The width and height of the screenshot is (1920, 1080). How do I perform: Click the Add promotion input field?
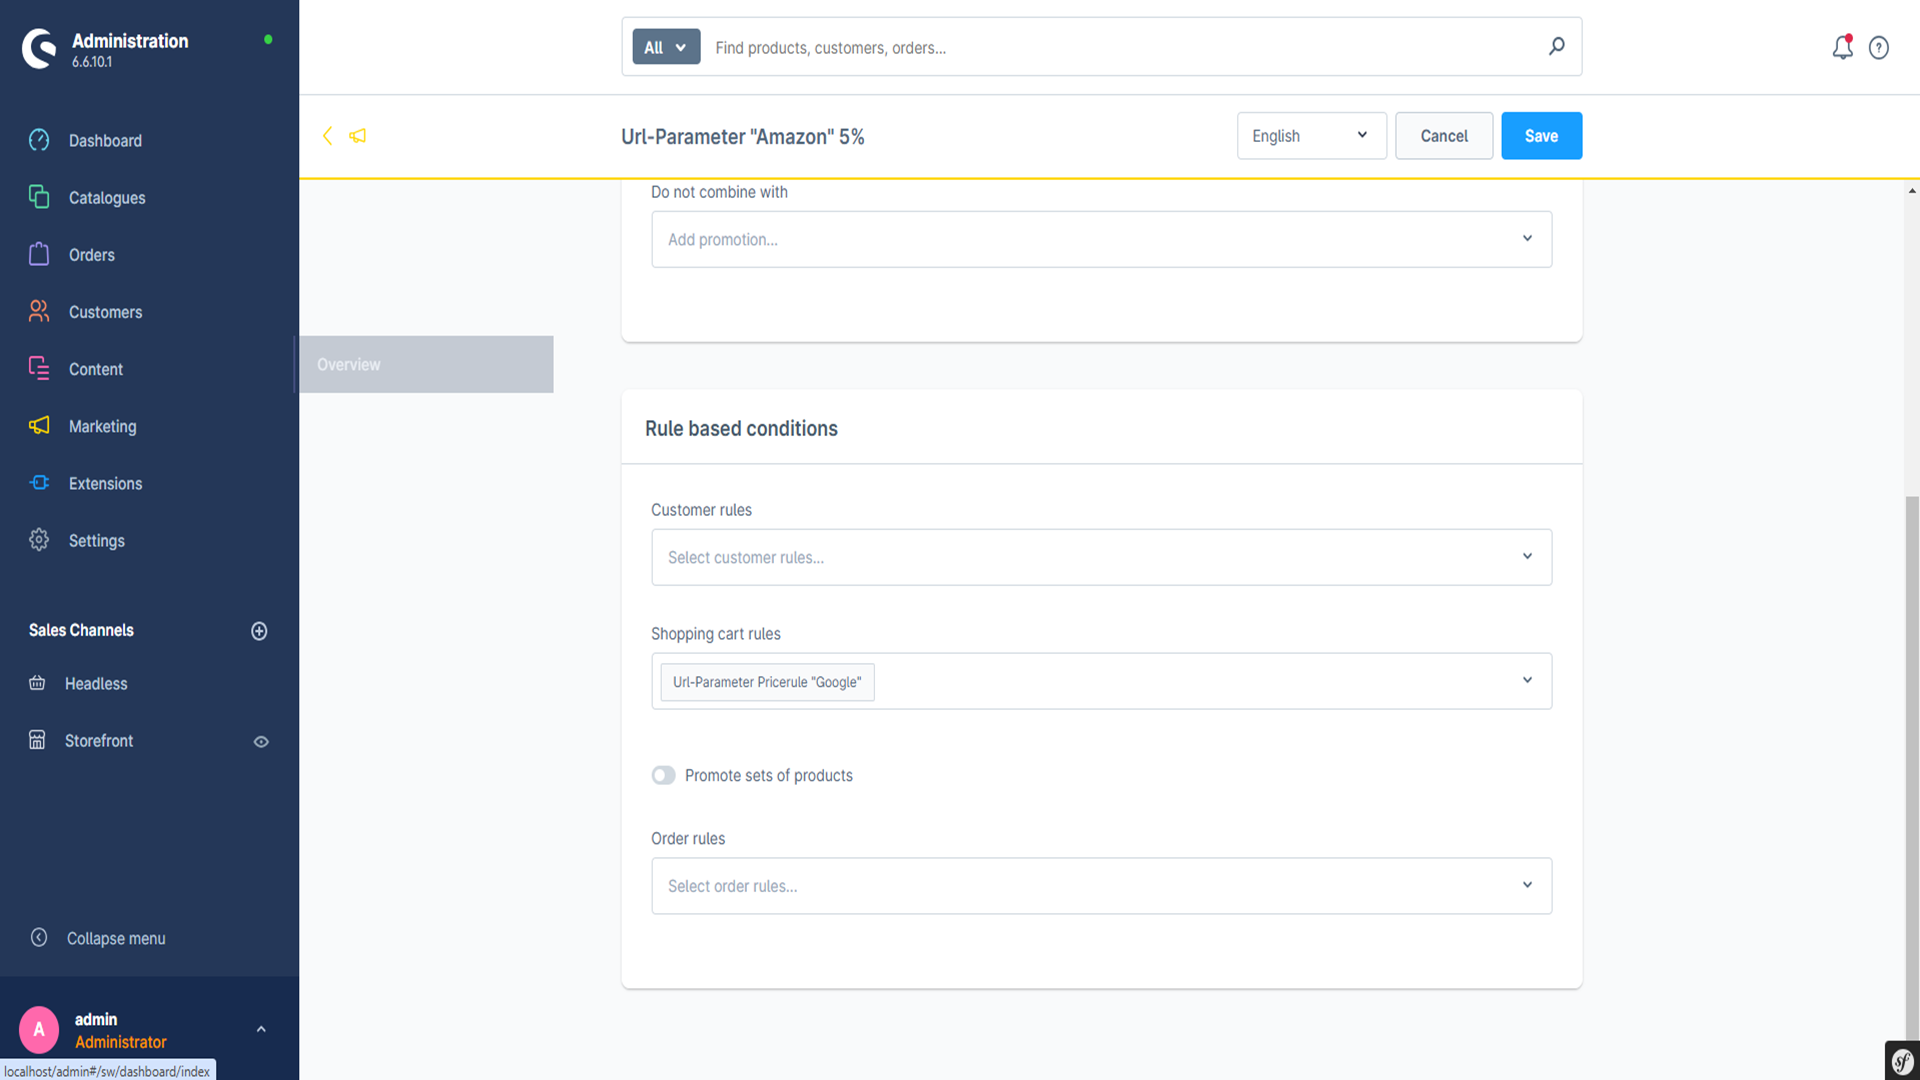pyautogui.click(x=1101, y=239)
